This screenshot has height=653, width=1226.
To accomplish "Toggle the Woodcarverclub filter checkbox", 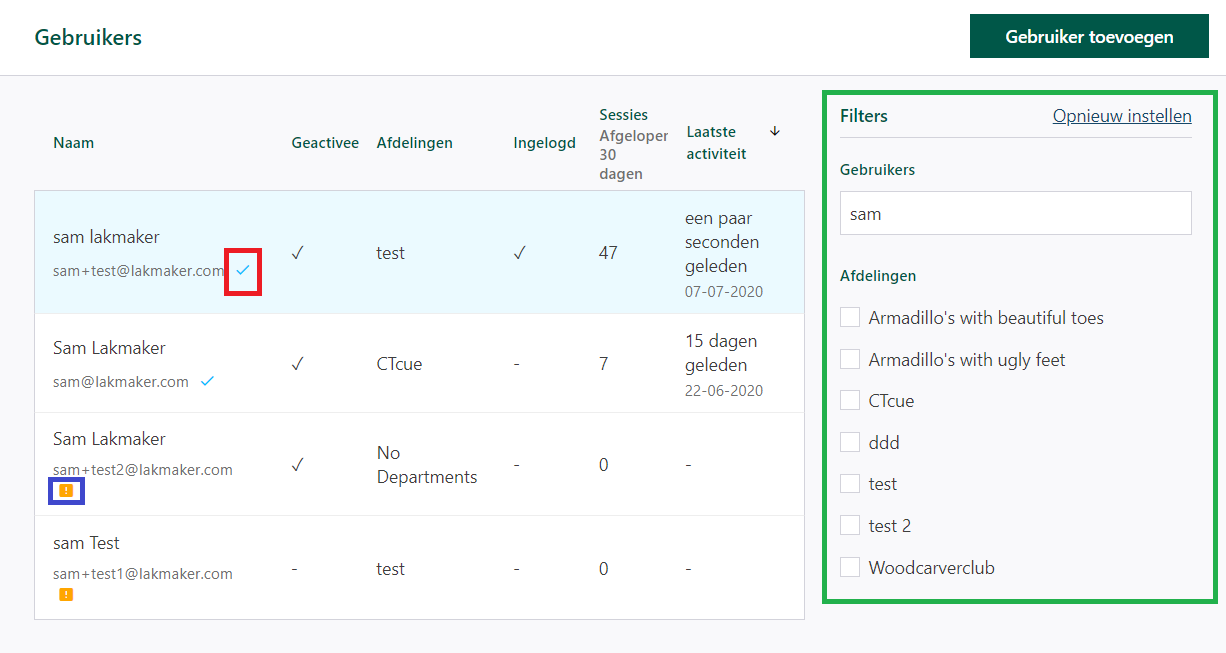I will 850,567.
